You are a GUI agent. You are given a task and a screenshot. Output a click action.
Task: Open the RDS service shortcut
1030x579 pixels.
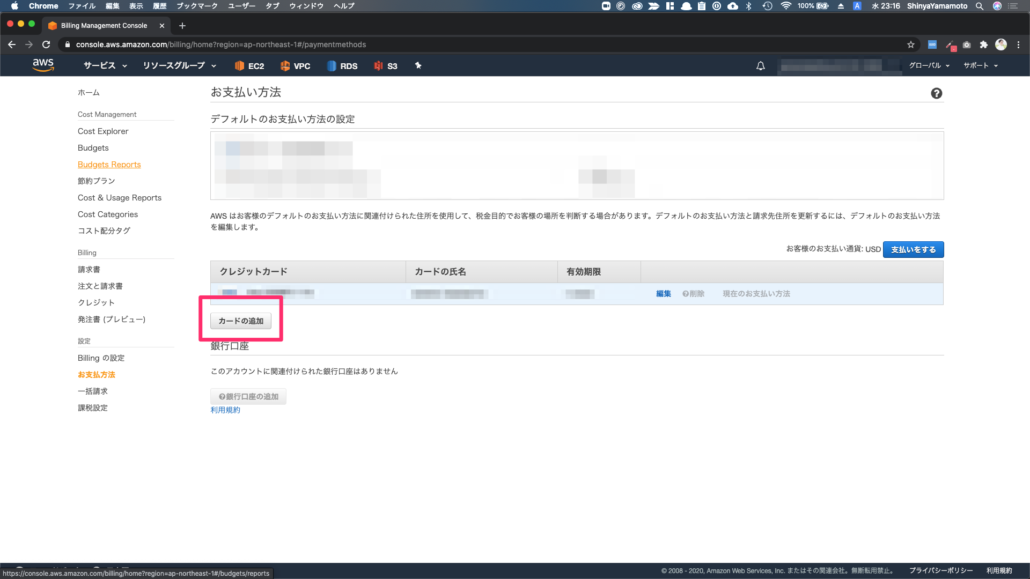click(342, 66)
